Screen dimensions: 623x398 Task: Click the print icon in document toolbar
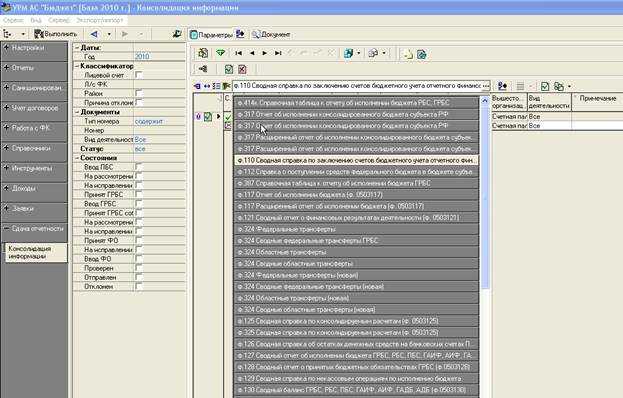[373, 53]
